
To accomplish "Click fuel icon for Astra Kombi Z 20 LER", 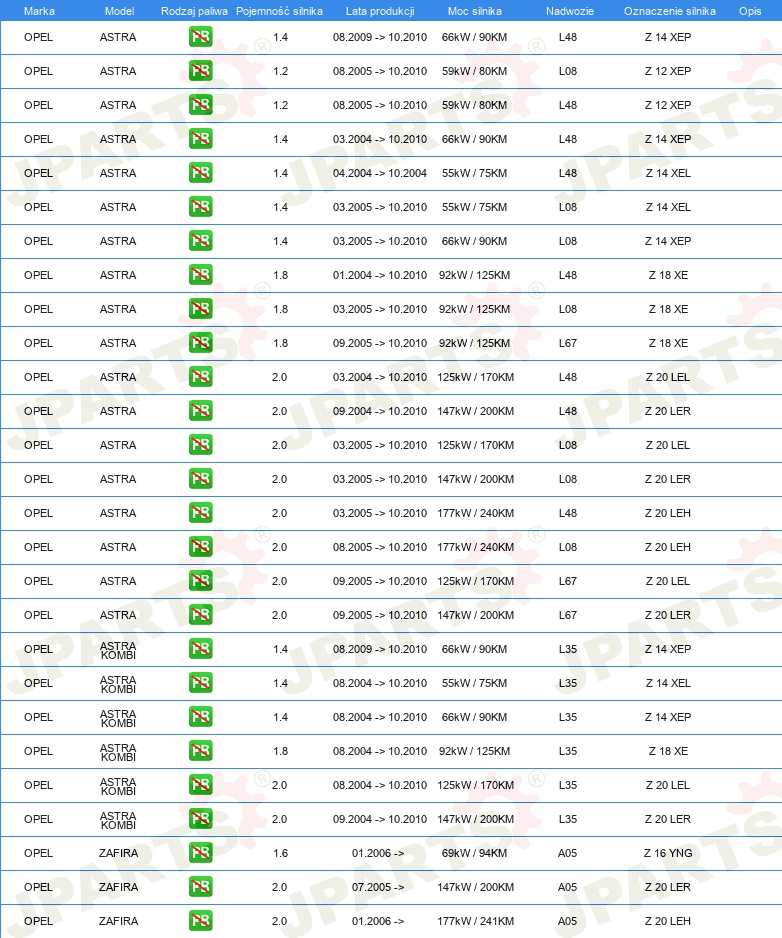I will (x=200, y=819).
